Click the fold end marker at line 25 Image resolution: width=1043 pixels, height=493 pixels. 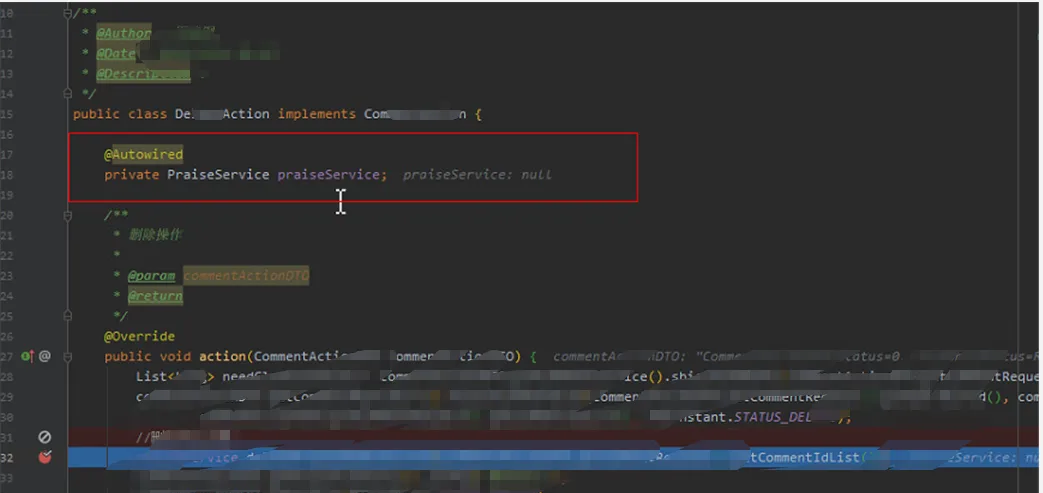pyautogui.click(x=67, y=316)
